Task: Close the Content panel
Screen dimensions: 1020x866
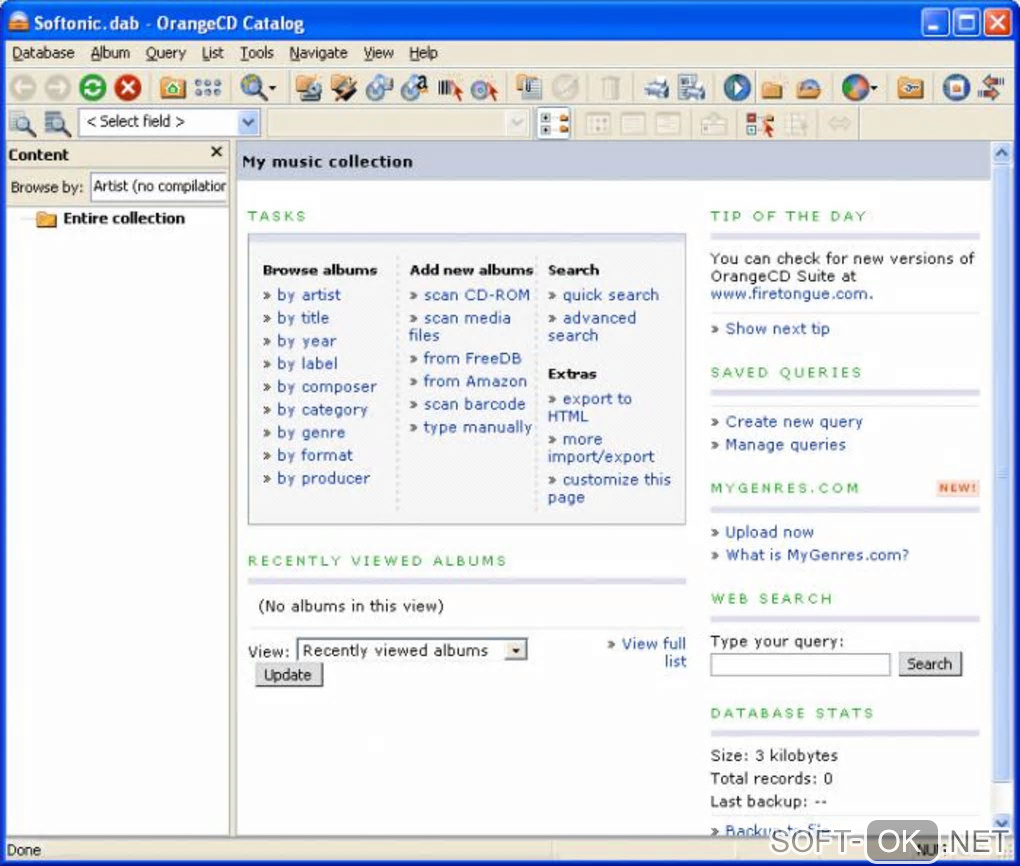Action: [x=217, y=152]
